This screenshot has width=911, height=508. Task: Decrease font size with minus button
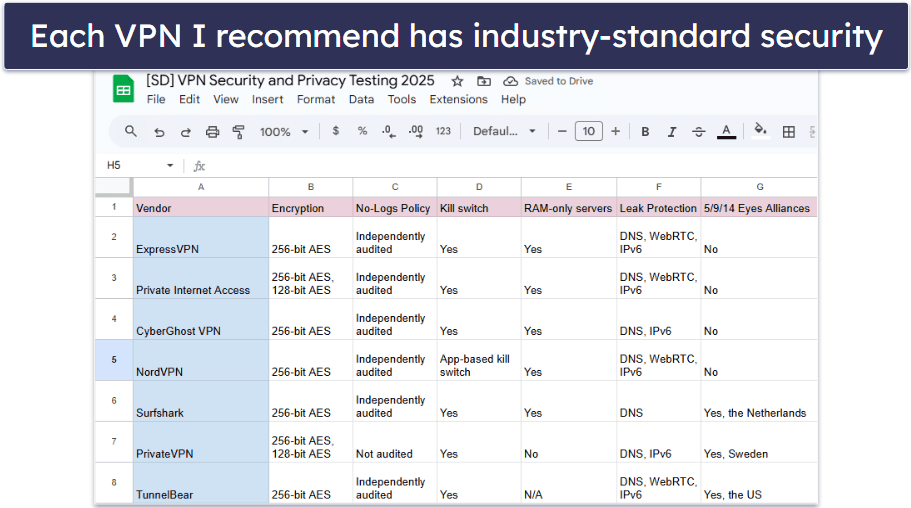coord(562,131)
